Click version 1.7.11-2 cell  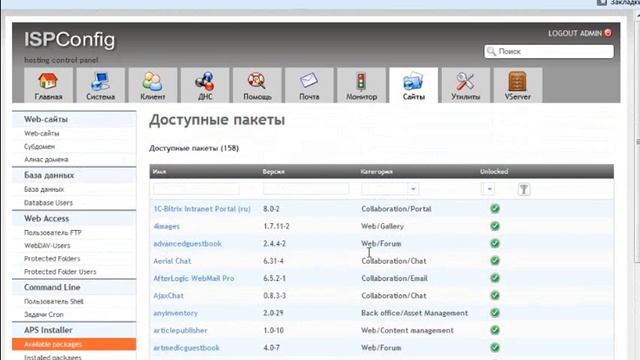pyautogui.click(x=276, y=226)
